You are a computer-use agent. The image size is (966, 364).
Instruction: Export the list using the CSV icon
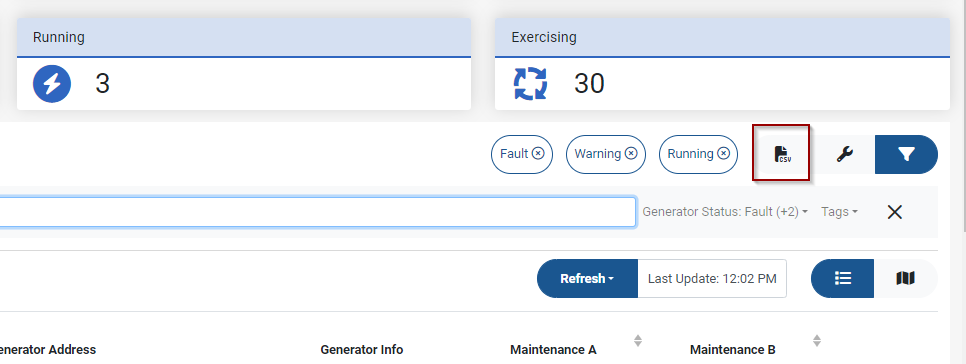point(782,154)
